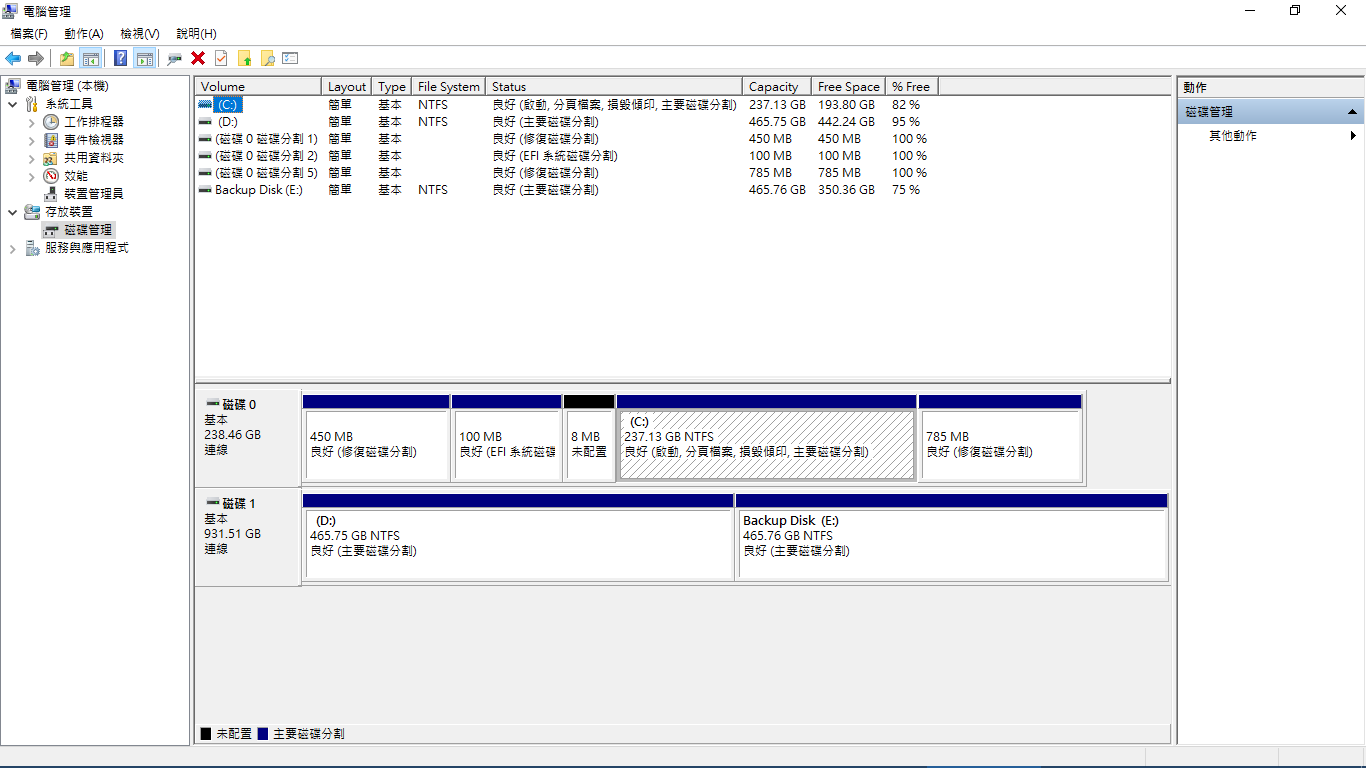Collapse the 存放裝置 tree node

coord(12,212)
